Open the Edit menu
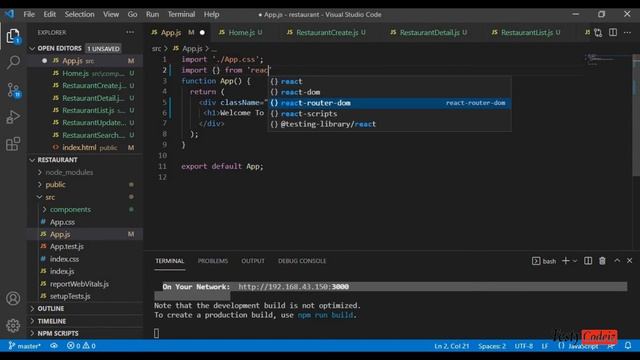 [49, 14]
